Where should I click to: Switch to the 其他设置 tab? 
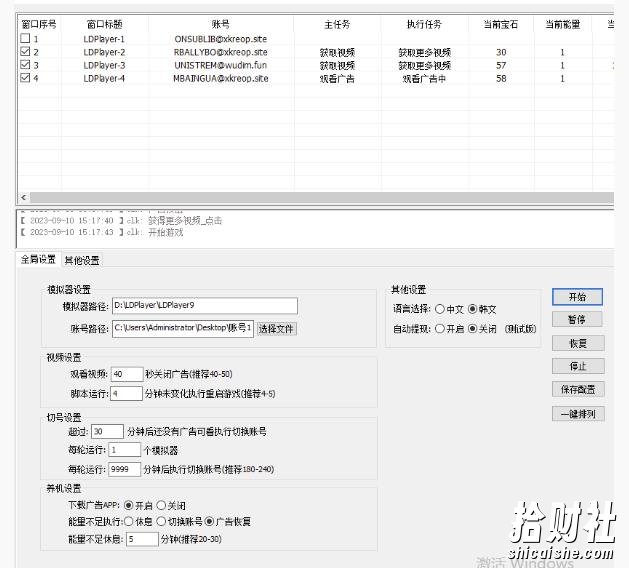click(x=82, y=260)
